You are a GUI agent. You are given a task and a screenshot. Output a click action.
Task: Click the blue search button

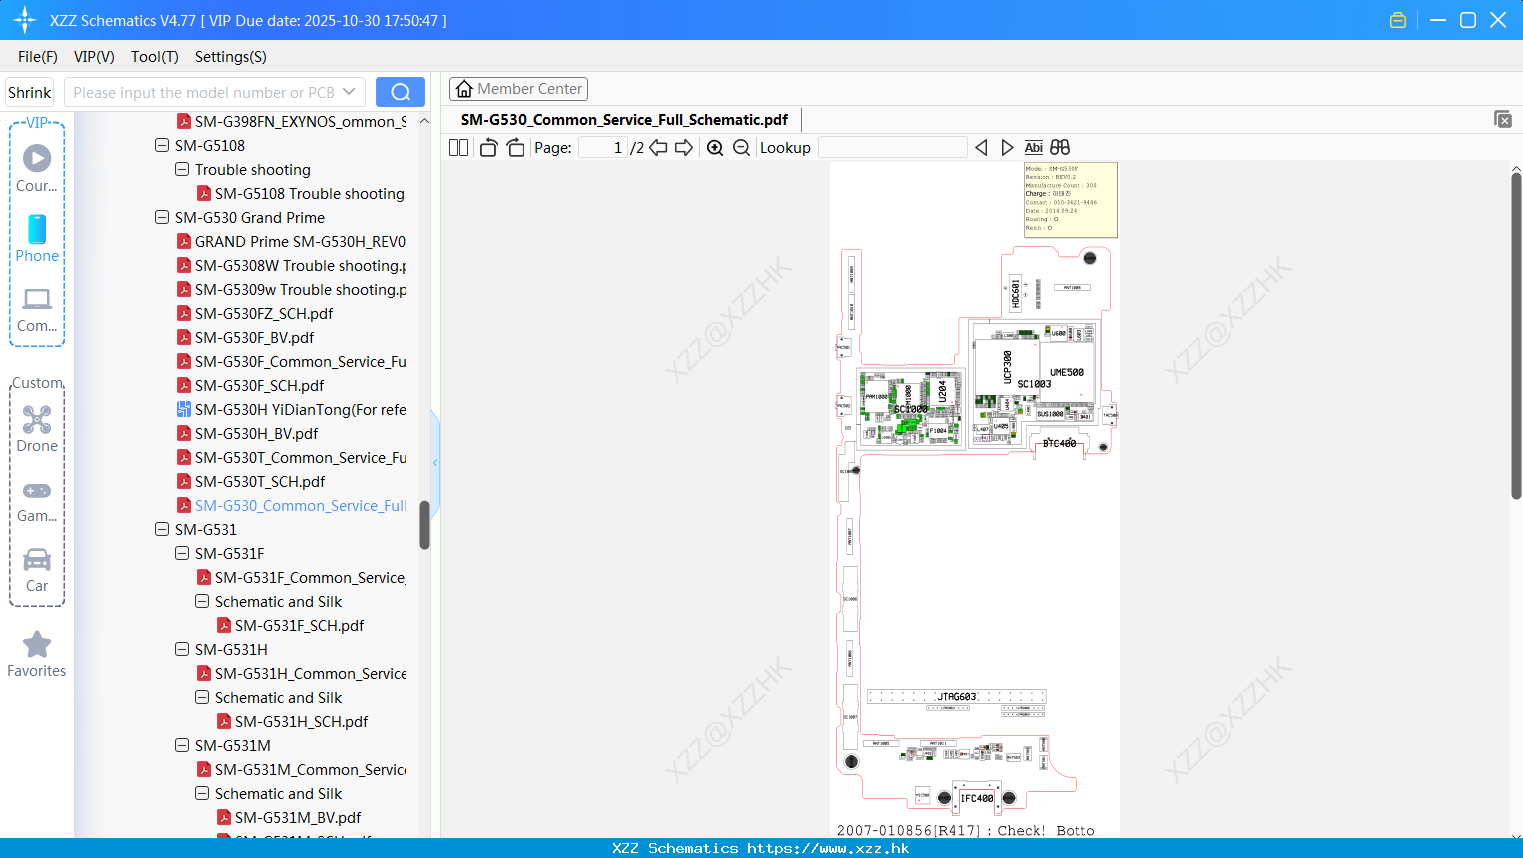[400, 92]
